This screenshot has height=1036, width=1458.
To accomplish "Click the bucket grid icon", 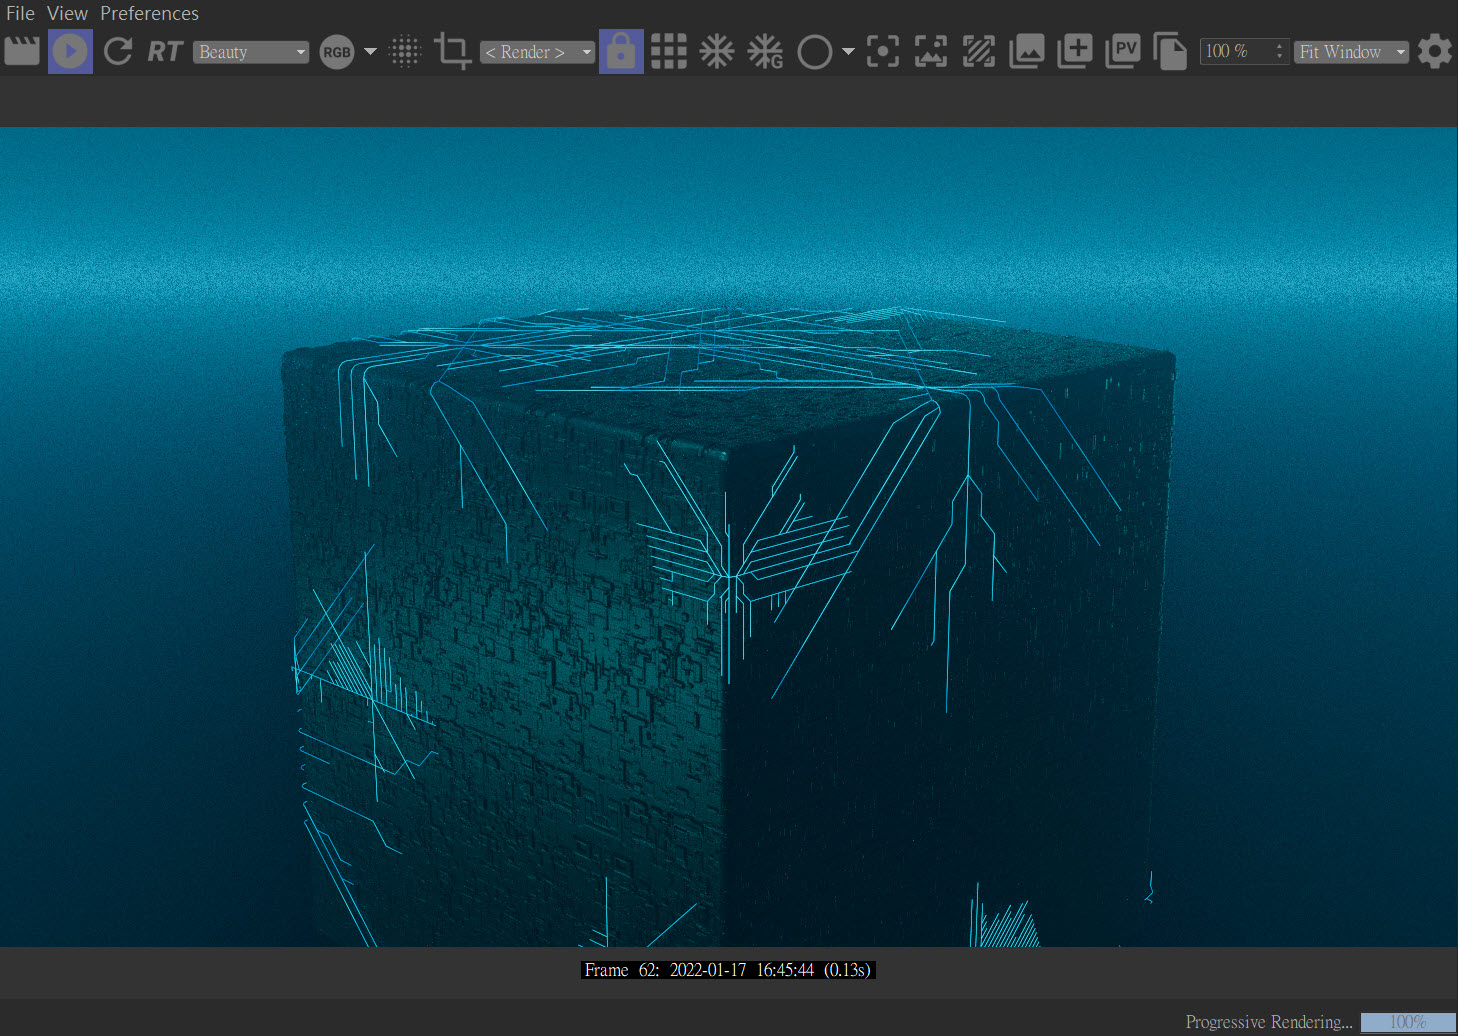I will (669, 51).
